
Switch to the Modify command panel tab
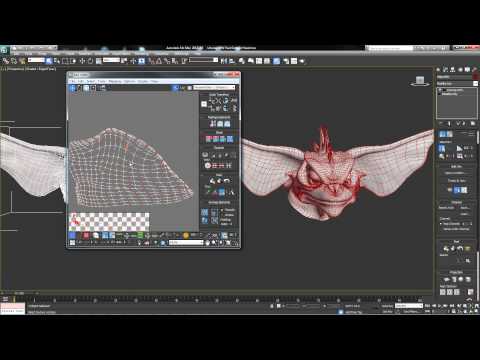click(x=446, y=69)
